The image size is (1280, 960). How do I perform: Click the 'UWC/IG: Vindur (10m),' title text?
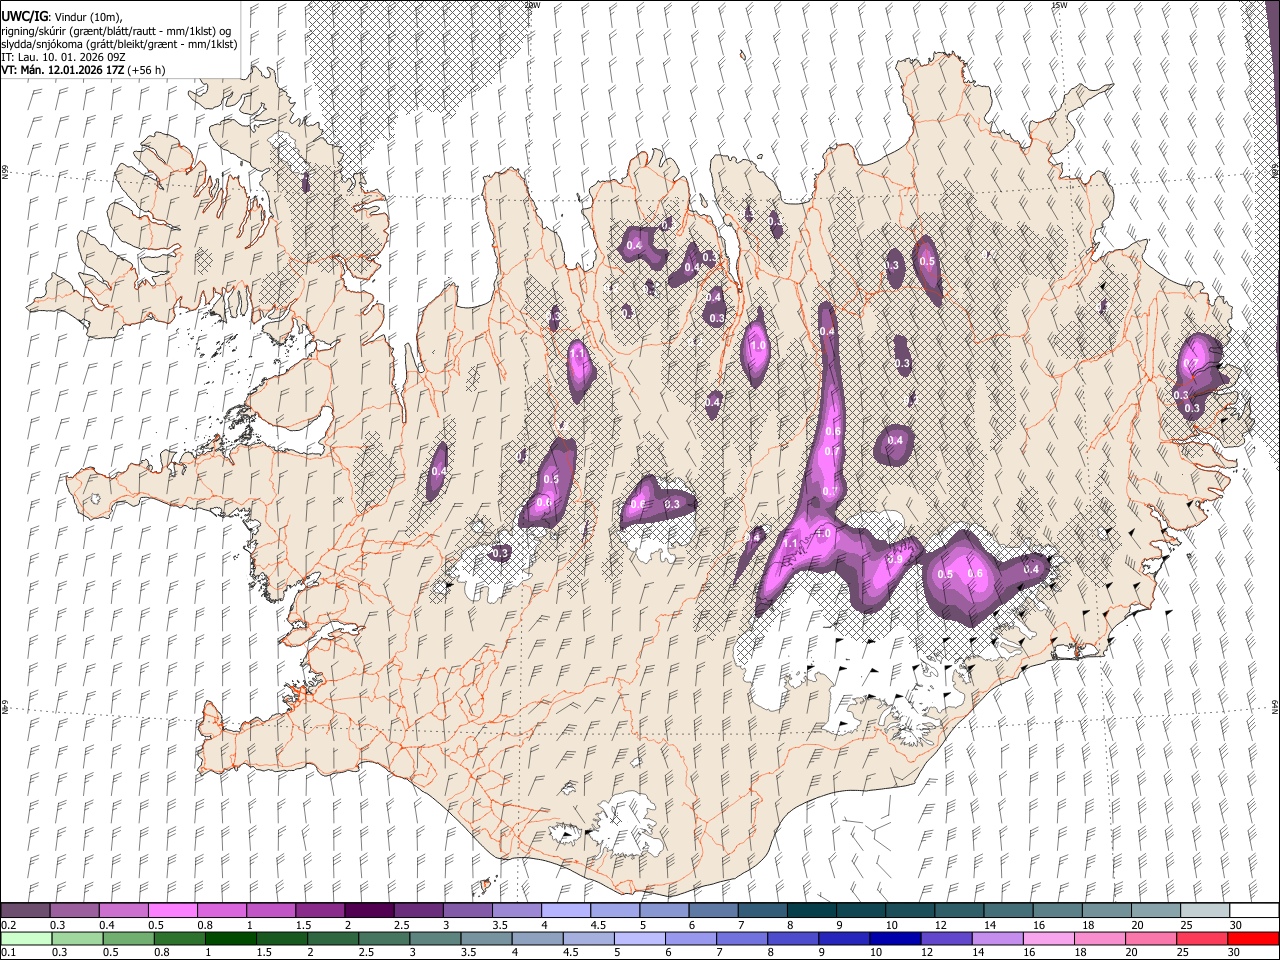pyautogui.click(x=62, y=17)
